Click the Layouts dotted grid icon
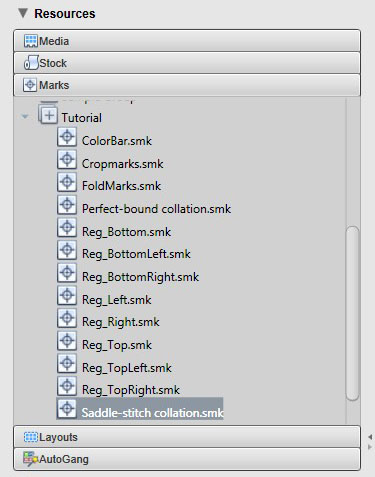Viewport: 375px width, 477px height. click(x=30, y=437)
